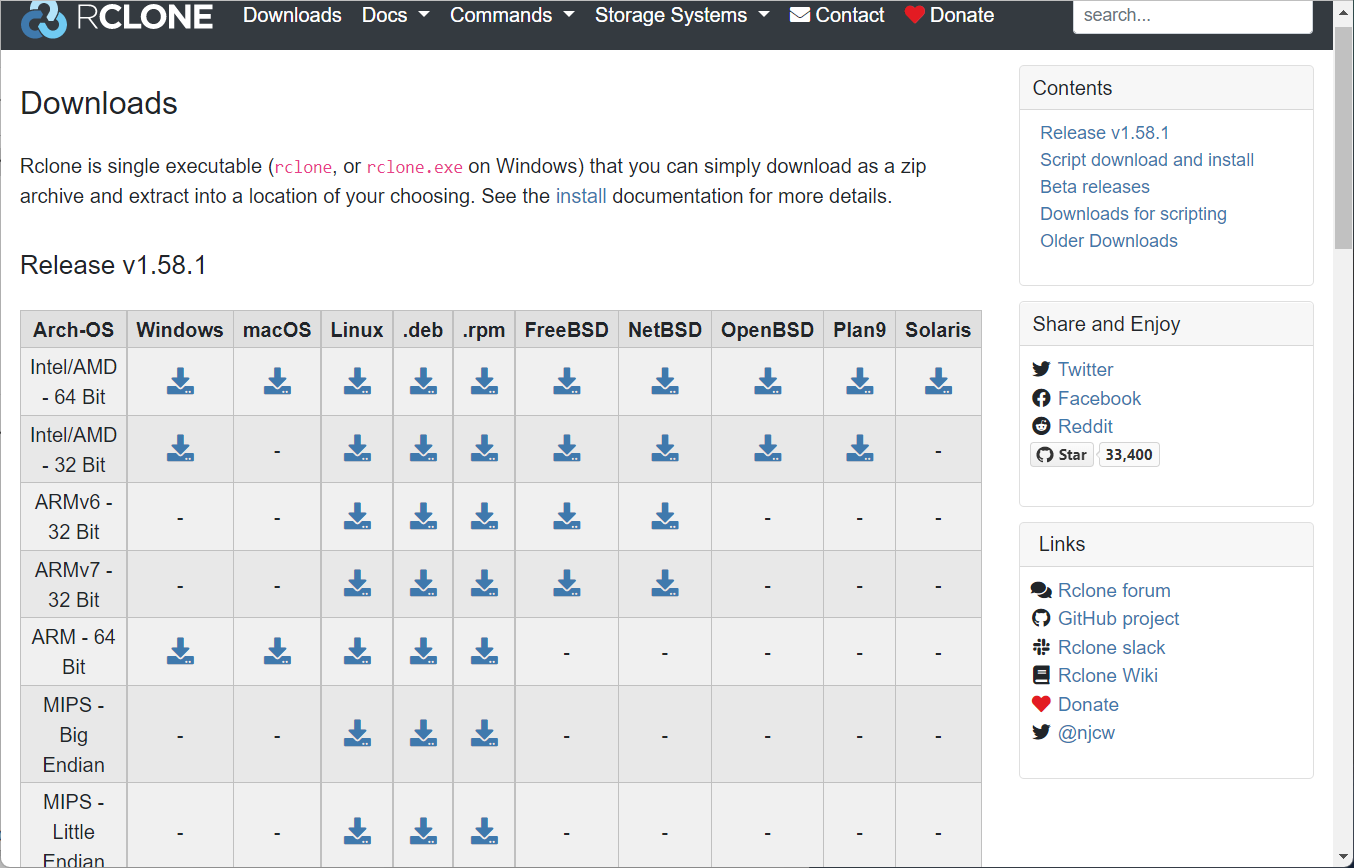Viewport: 1354px width, 868px height.
Task: Download .deb ARM 64 Bit package
Action: click(423, 651)
